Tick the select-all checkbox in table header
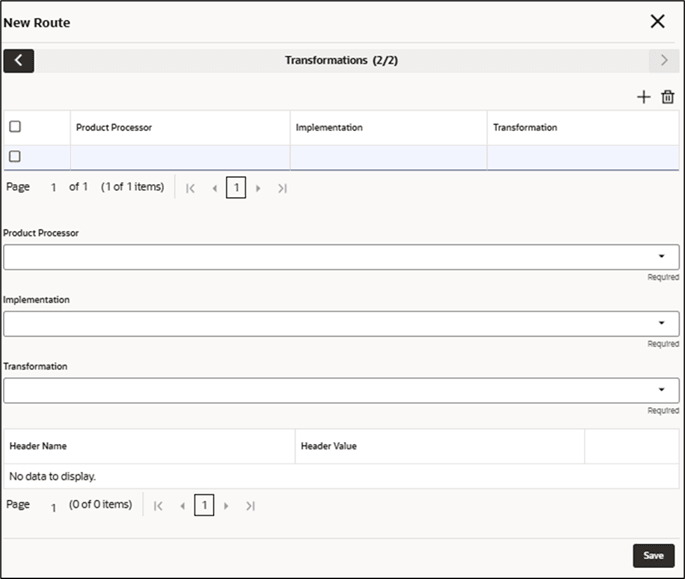Viewport: 685px width, 579px height. [x=15, y=127]
